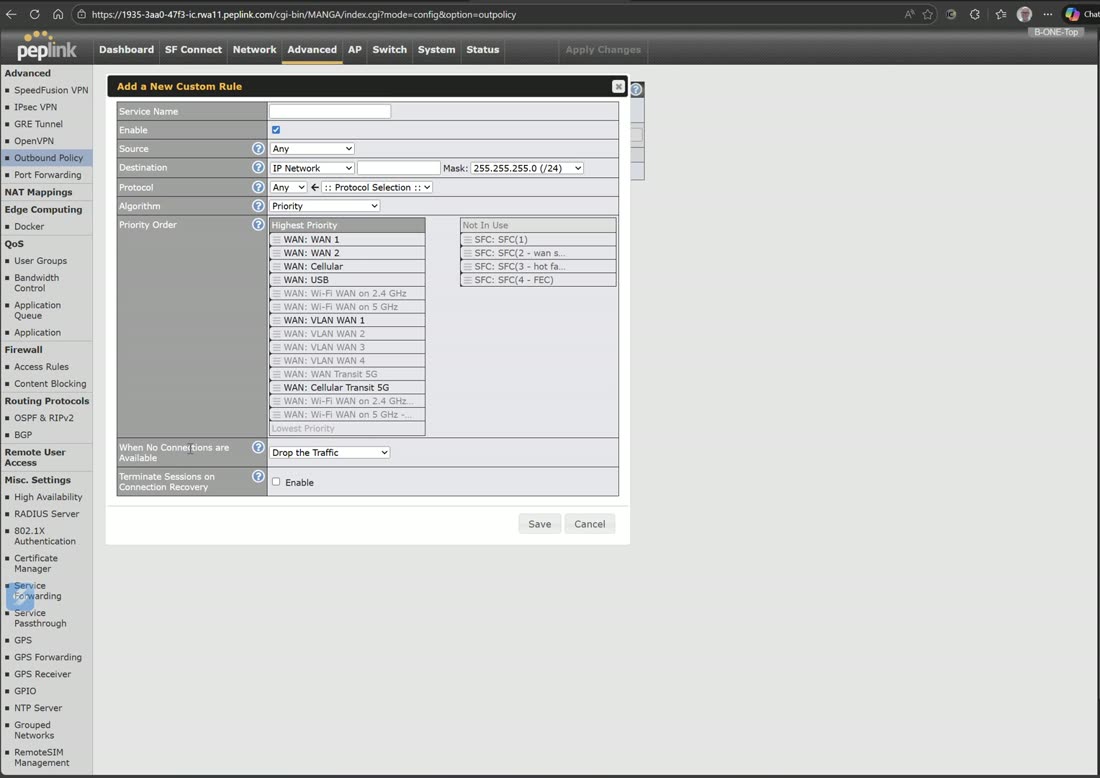This screenshot has height=778, width=1100.
Task: Click browser home icon
Action: (x=58, y=14)
